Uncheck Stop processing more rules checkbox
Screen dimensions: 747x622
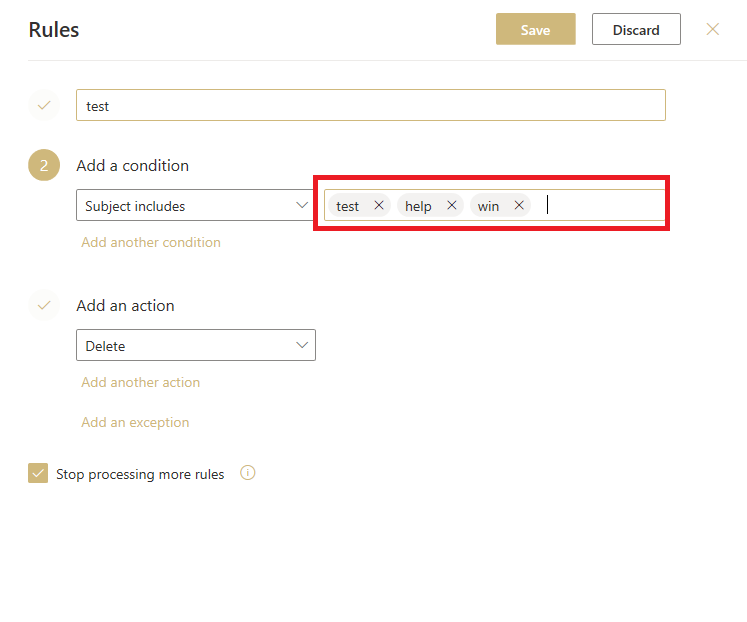[x=38, y=473]
